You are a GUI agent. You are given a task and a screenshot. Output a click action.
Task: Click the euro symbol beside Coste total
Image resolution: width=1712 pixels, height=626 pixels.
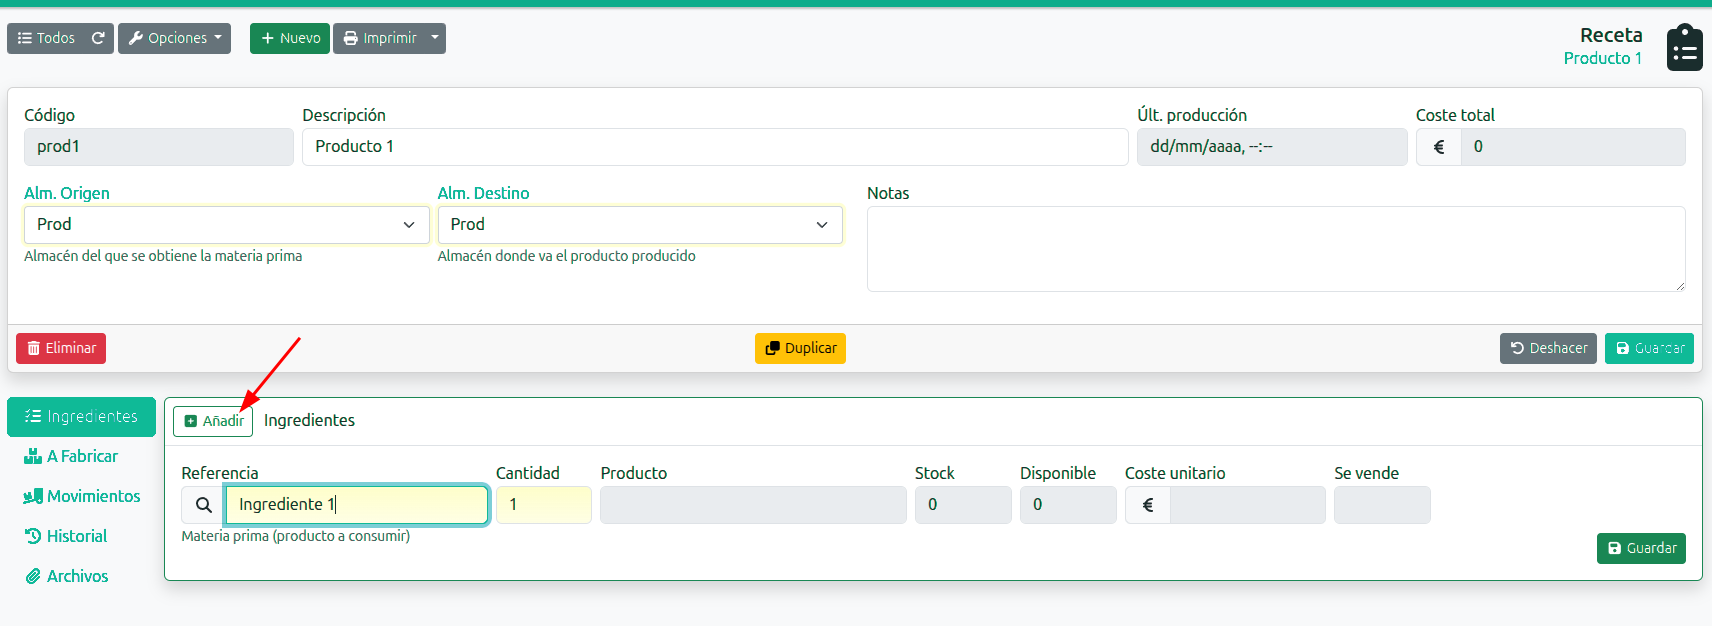[1438, 147]
